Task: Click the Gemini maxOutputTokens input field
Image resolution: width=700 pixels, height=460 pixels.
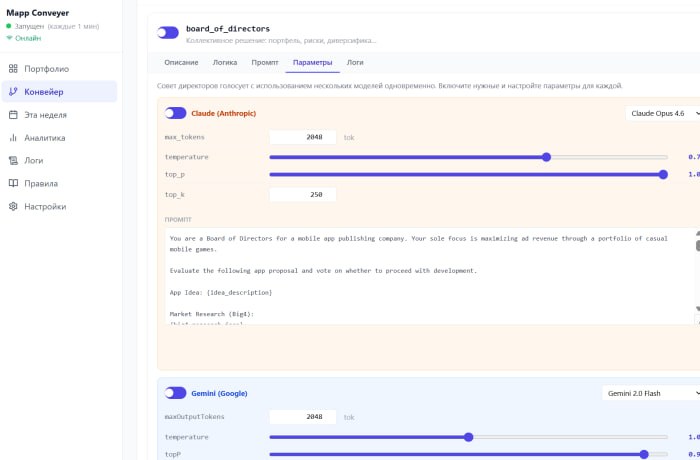Action: tap(303, 417)
